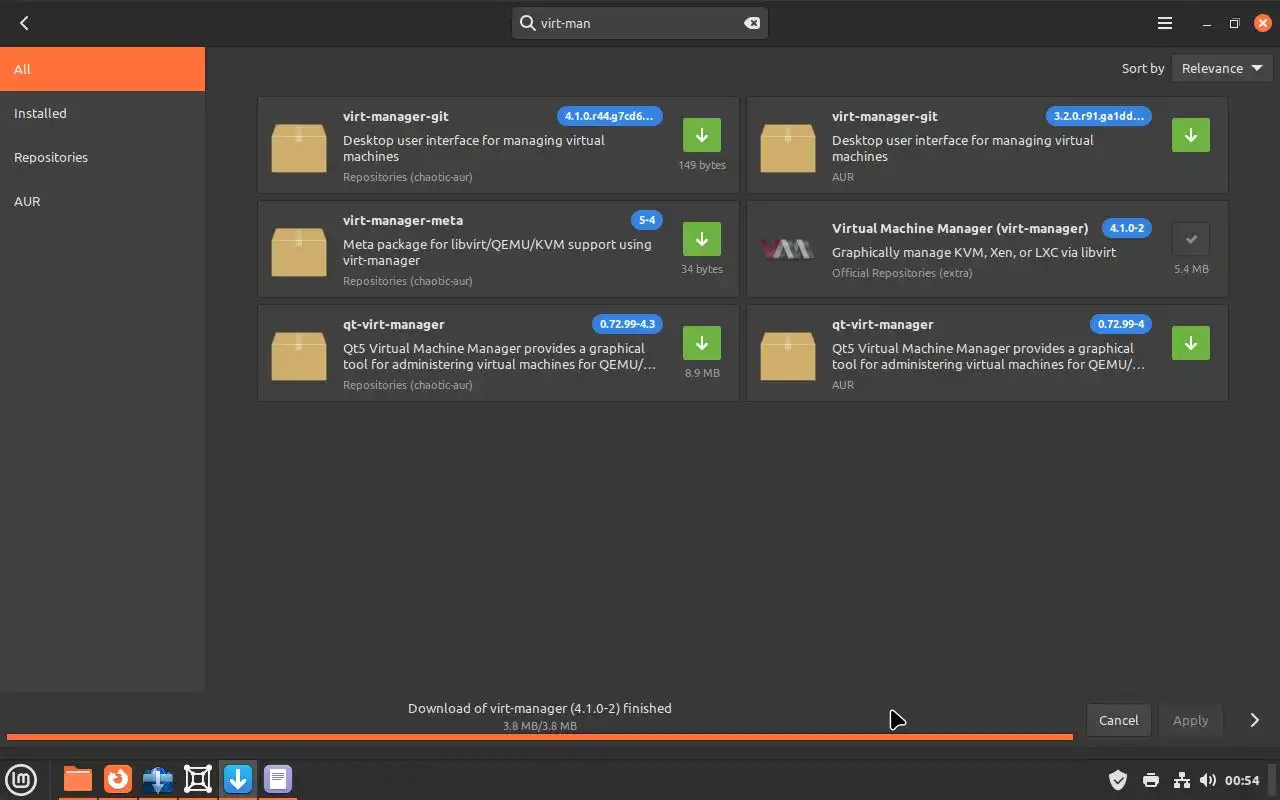The width and height of the screenshot is (1280, 800).
Task: Click the 0.72.99-4.3 version badge
Action: point(627,324)
